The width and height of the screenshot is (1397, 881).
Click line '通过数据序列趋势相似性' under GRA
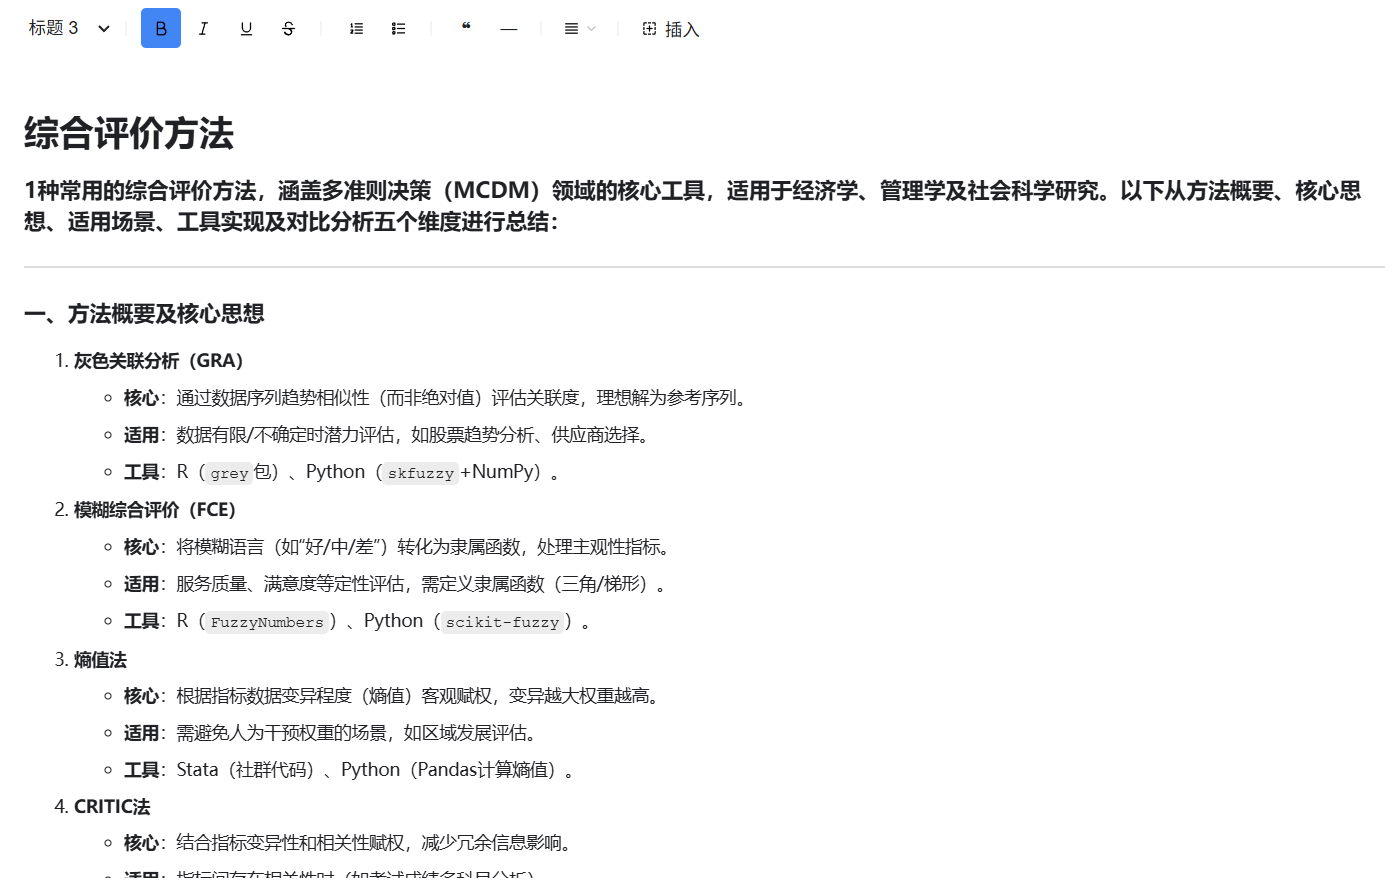(438, 398)
